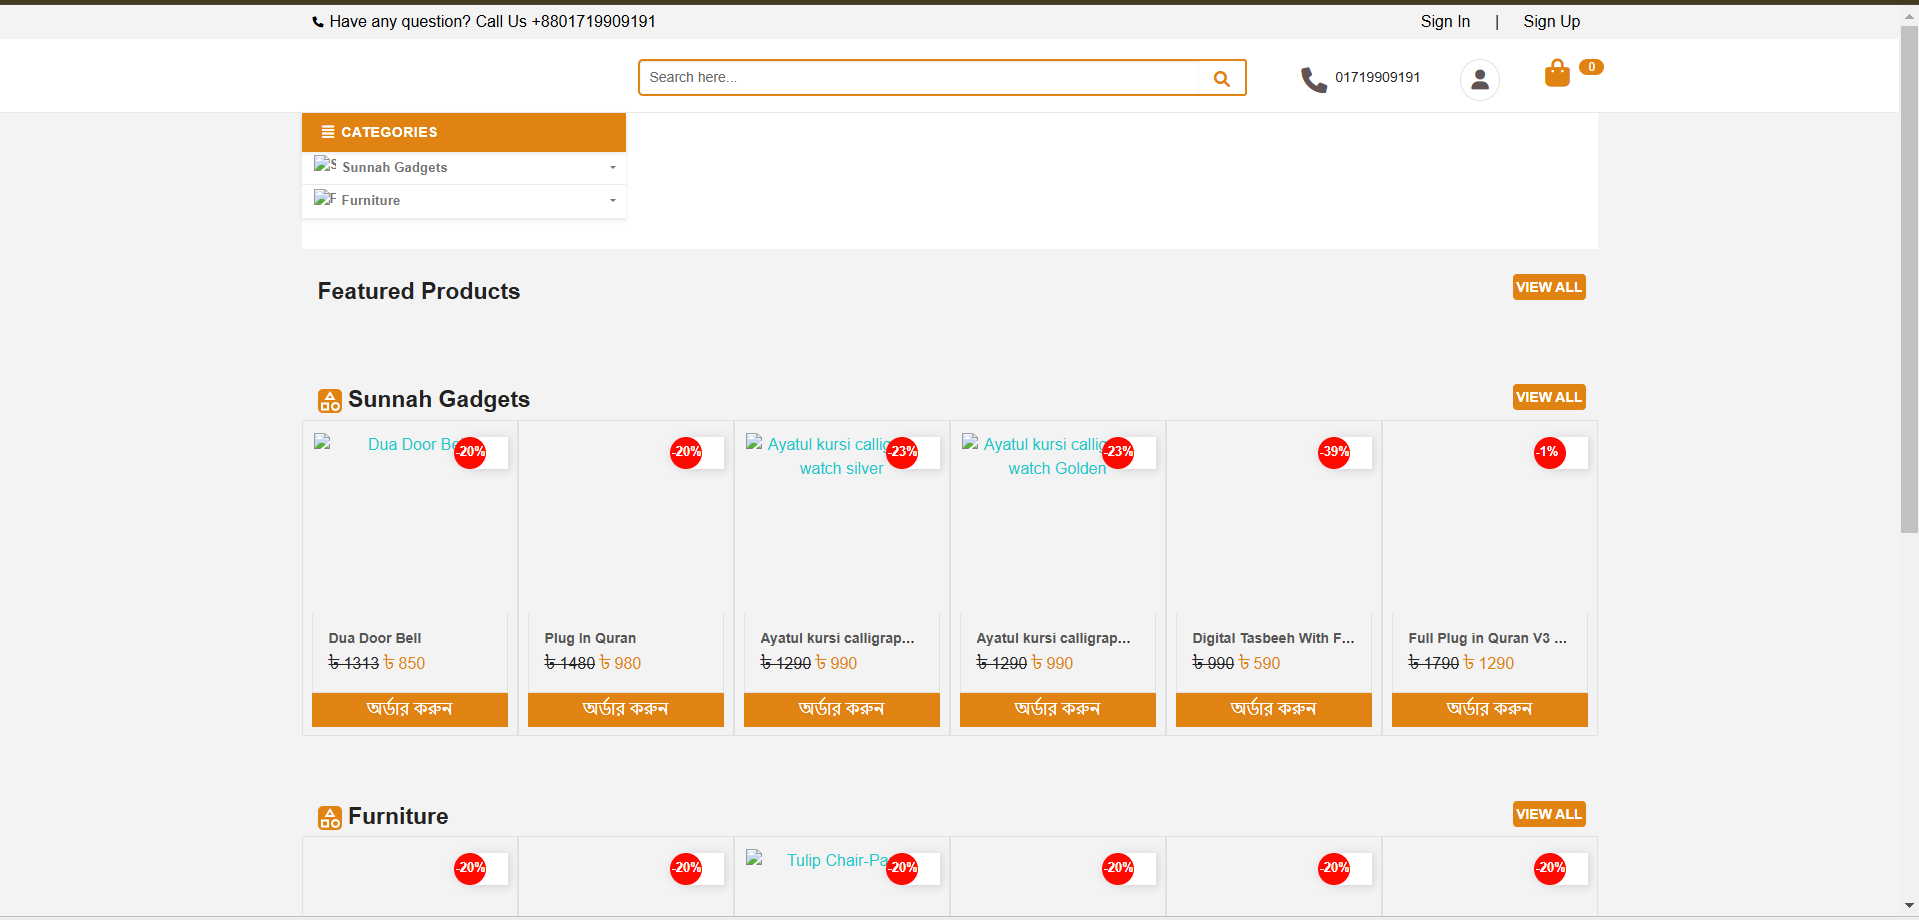Click the Categories hamburger menu icon
1919x920 pixels.
[x=327, y=132]
